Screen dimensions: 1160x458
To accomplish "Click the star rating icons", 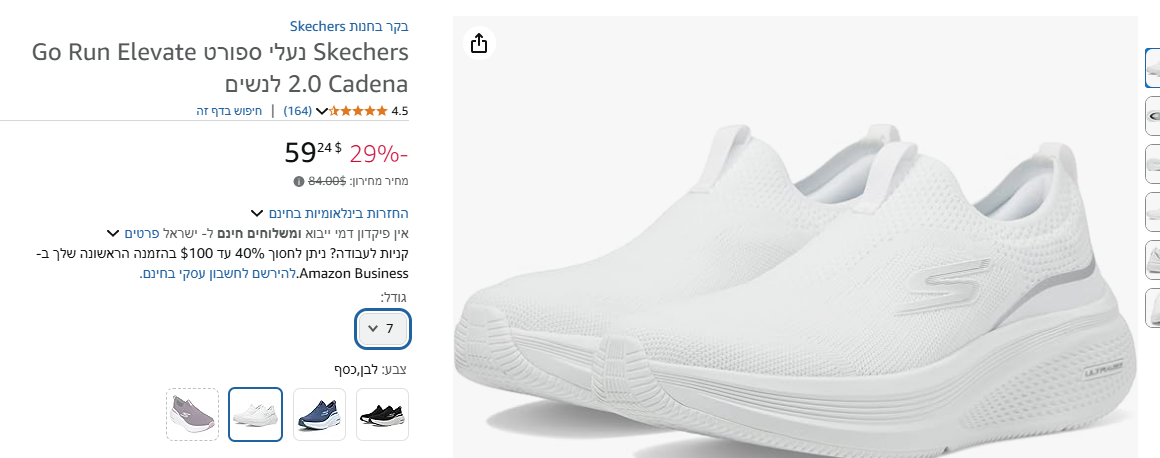I will pos(357,111).
